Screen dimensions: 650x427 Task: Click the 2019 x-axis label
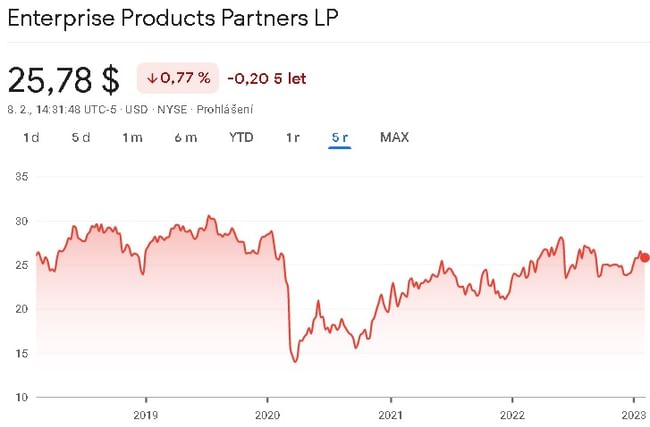(145, 415)
